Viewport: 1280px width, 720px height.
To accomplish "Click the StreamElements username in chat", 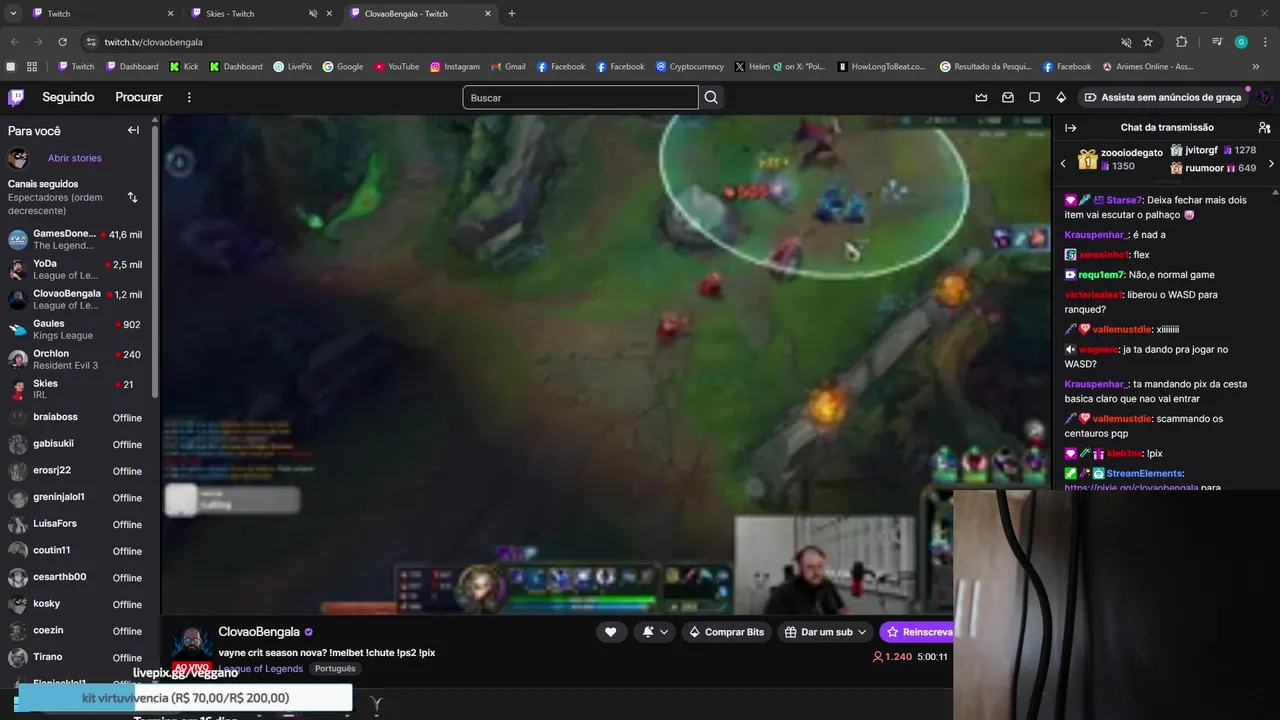I will coord(1145,473).
